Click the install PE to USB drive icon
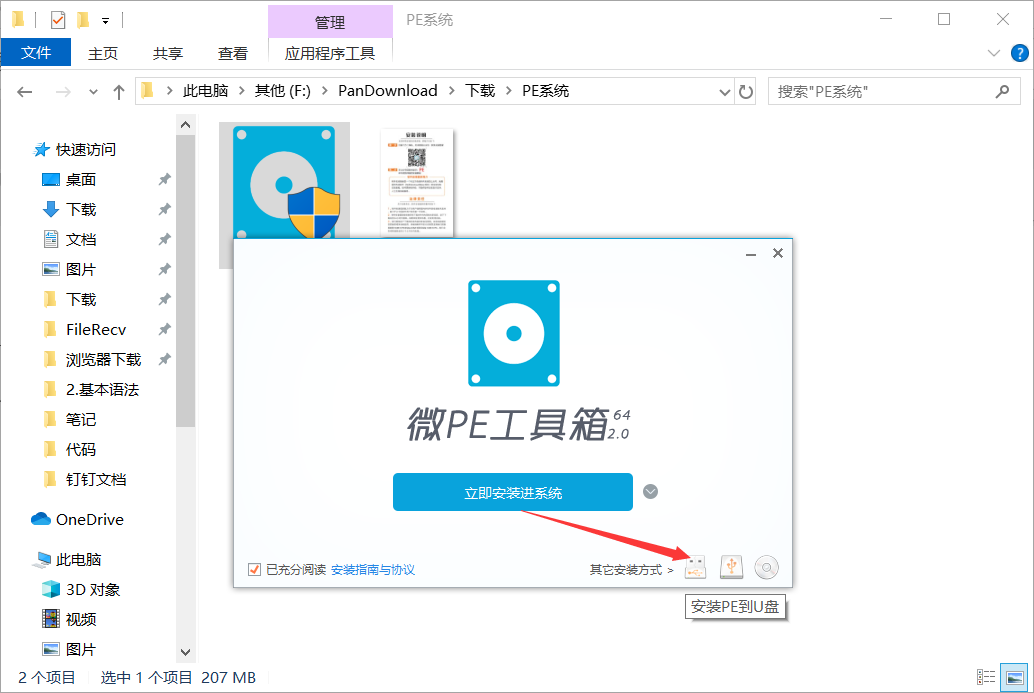This screenshot has height=693, width=1034. pos(695,567)
